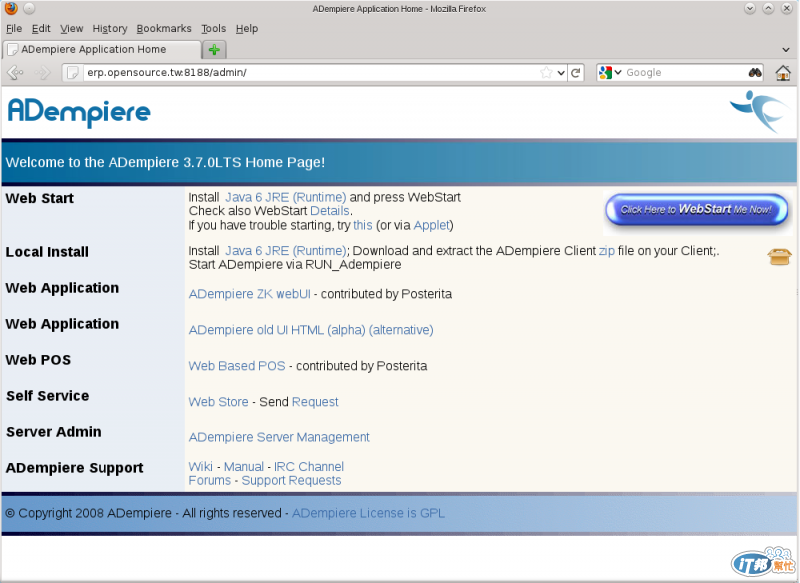Screen dimensions: 800x583
Task: Open the Firefox home page icon
Action: (x=783, y=73)
